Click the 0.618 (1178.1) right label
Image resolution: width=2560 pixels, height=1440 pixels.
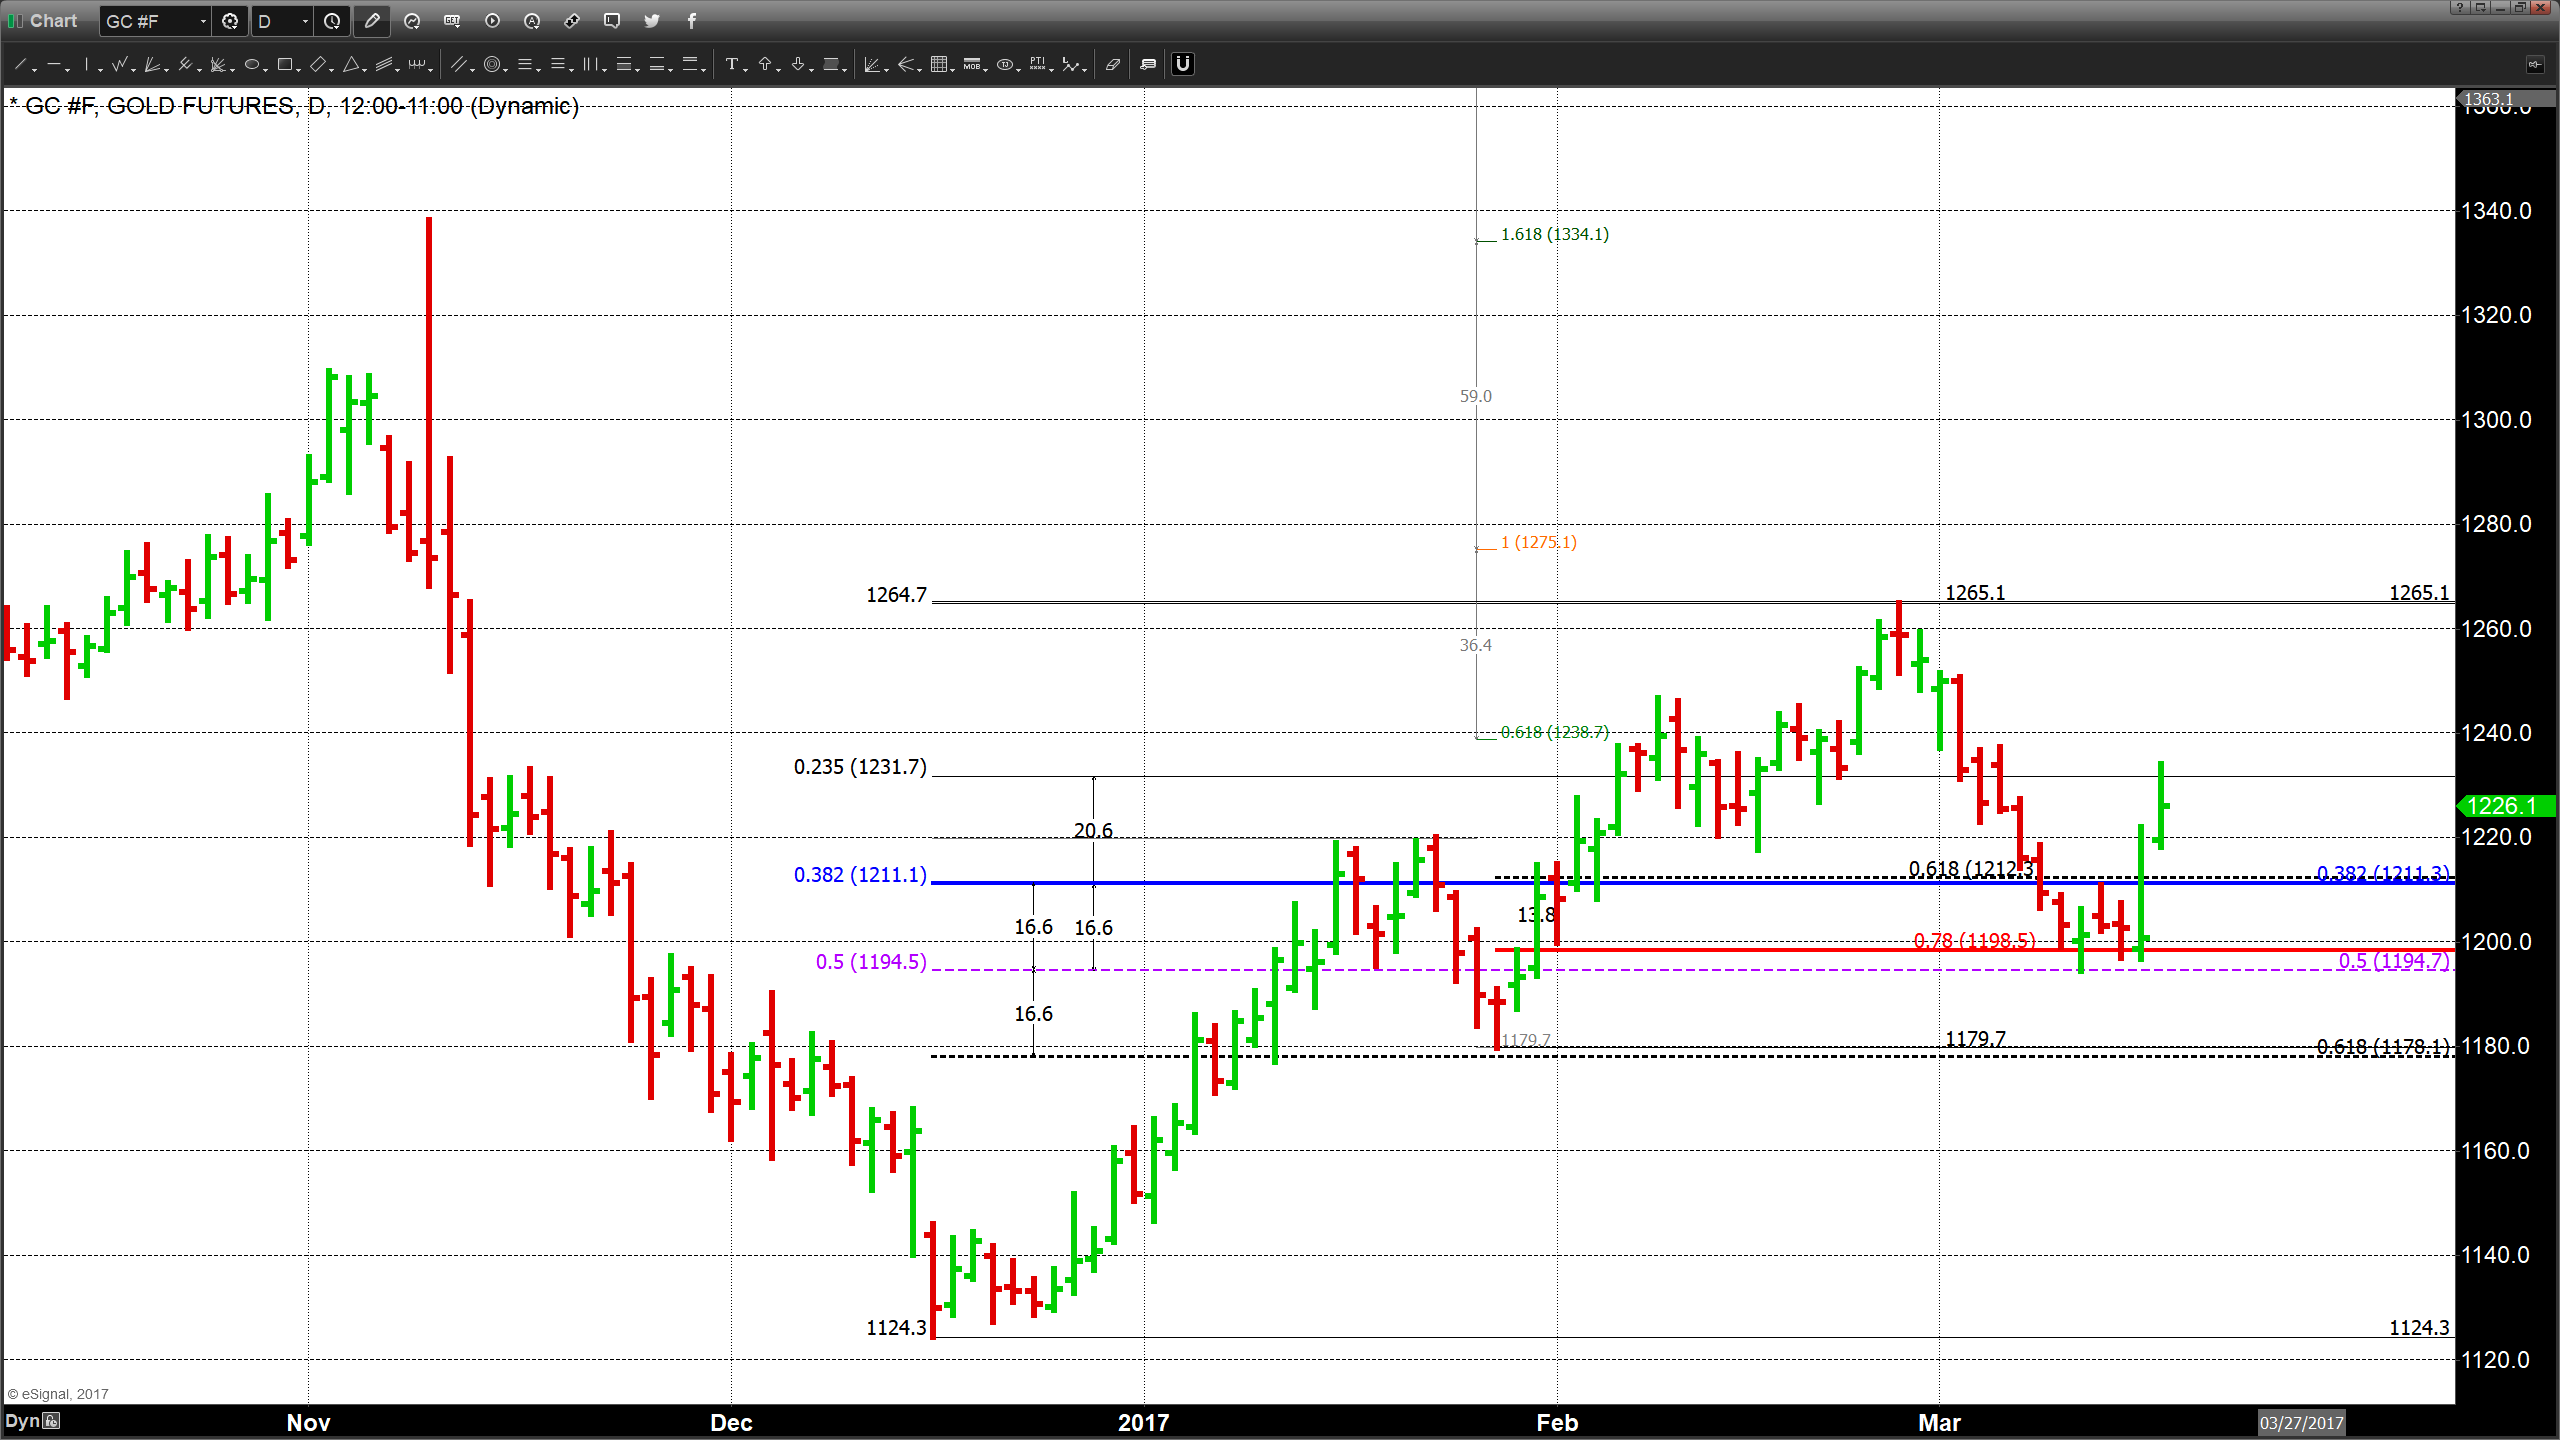click(2383, 1047)
